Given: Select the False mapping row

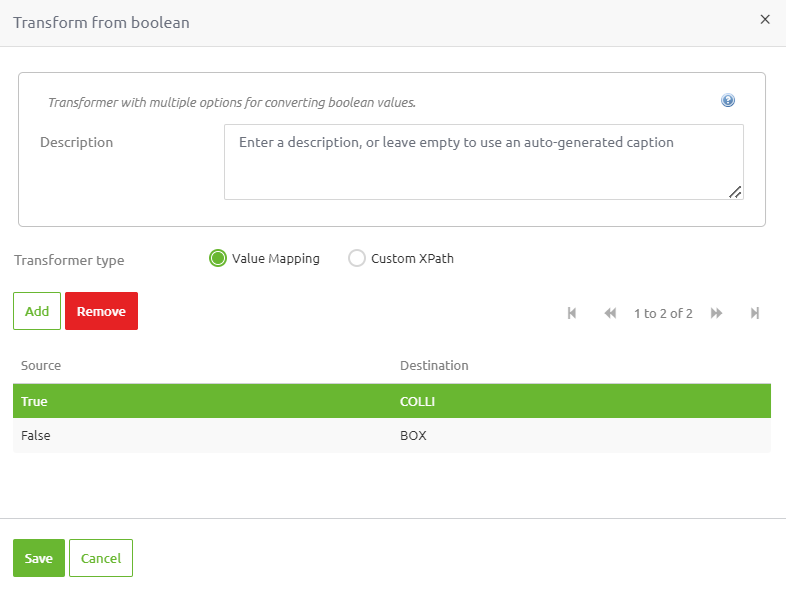Looking at the screenshot, I should (x=36, y=436).
